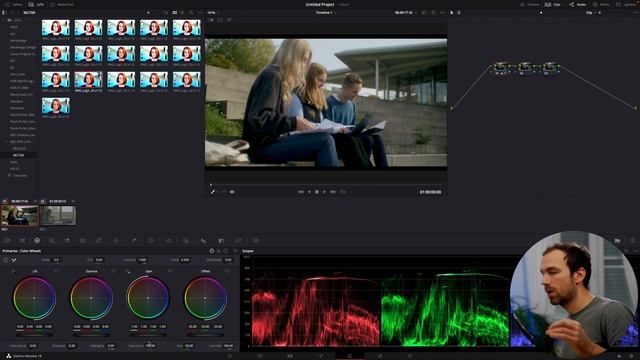Screen dimensions: 640x360
Task: Open the Camera Raw palette
Action: click(x=7, y=241)
